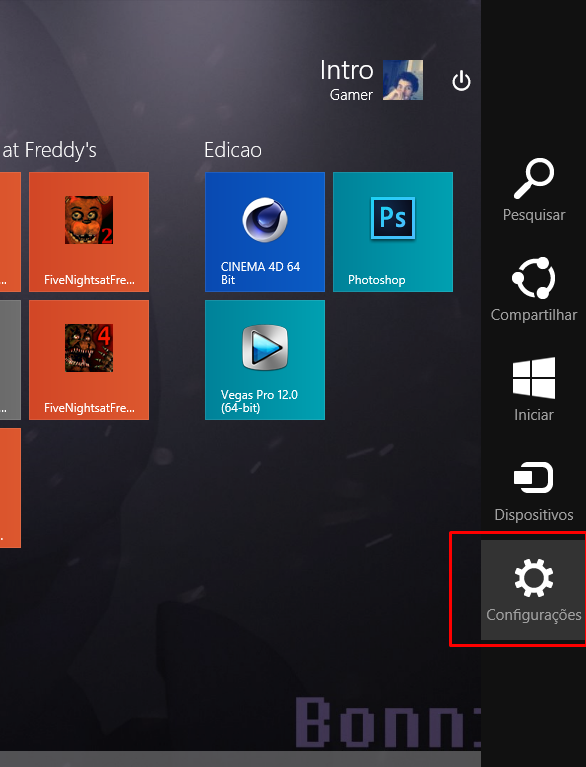586x767 pixels.
Task: Select the at Freddy's group header
Action: tap(49, 150)
